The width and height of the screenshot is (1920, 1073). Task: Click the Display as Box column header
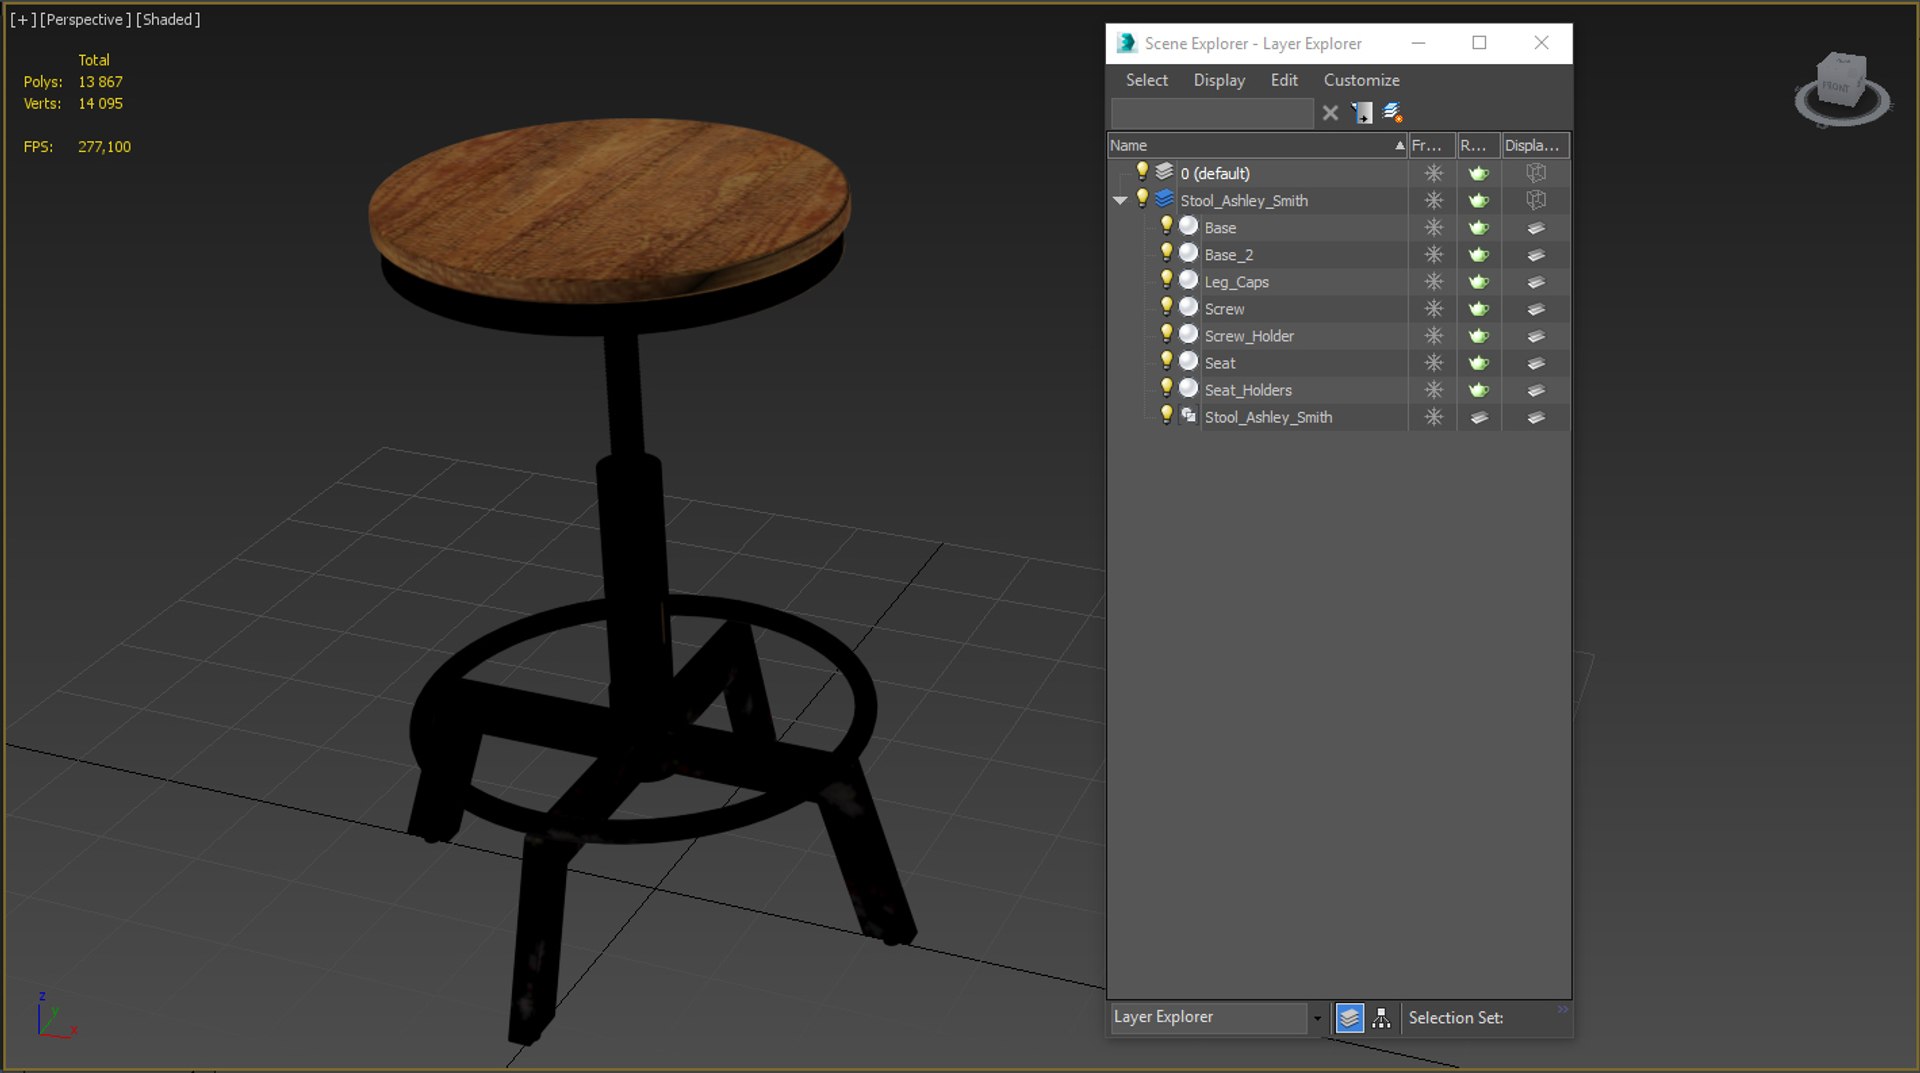tap(1535, 145)
